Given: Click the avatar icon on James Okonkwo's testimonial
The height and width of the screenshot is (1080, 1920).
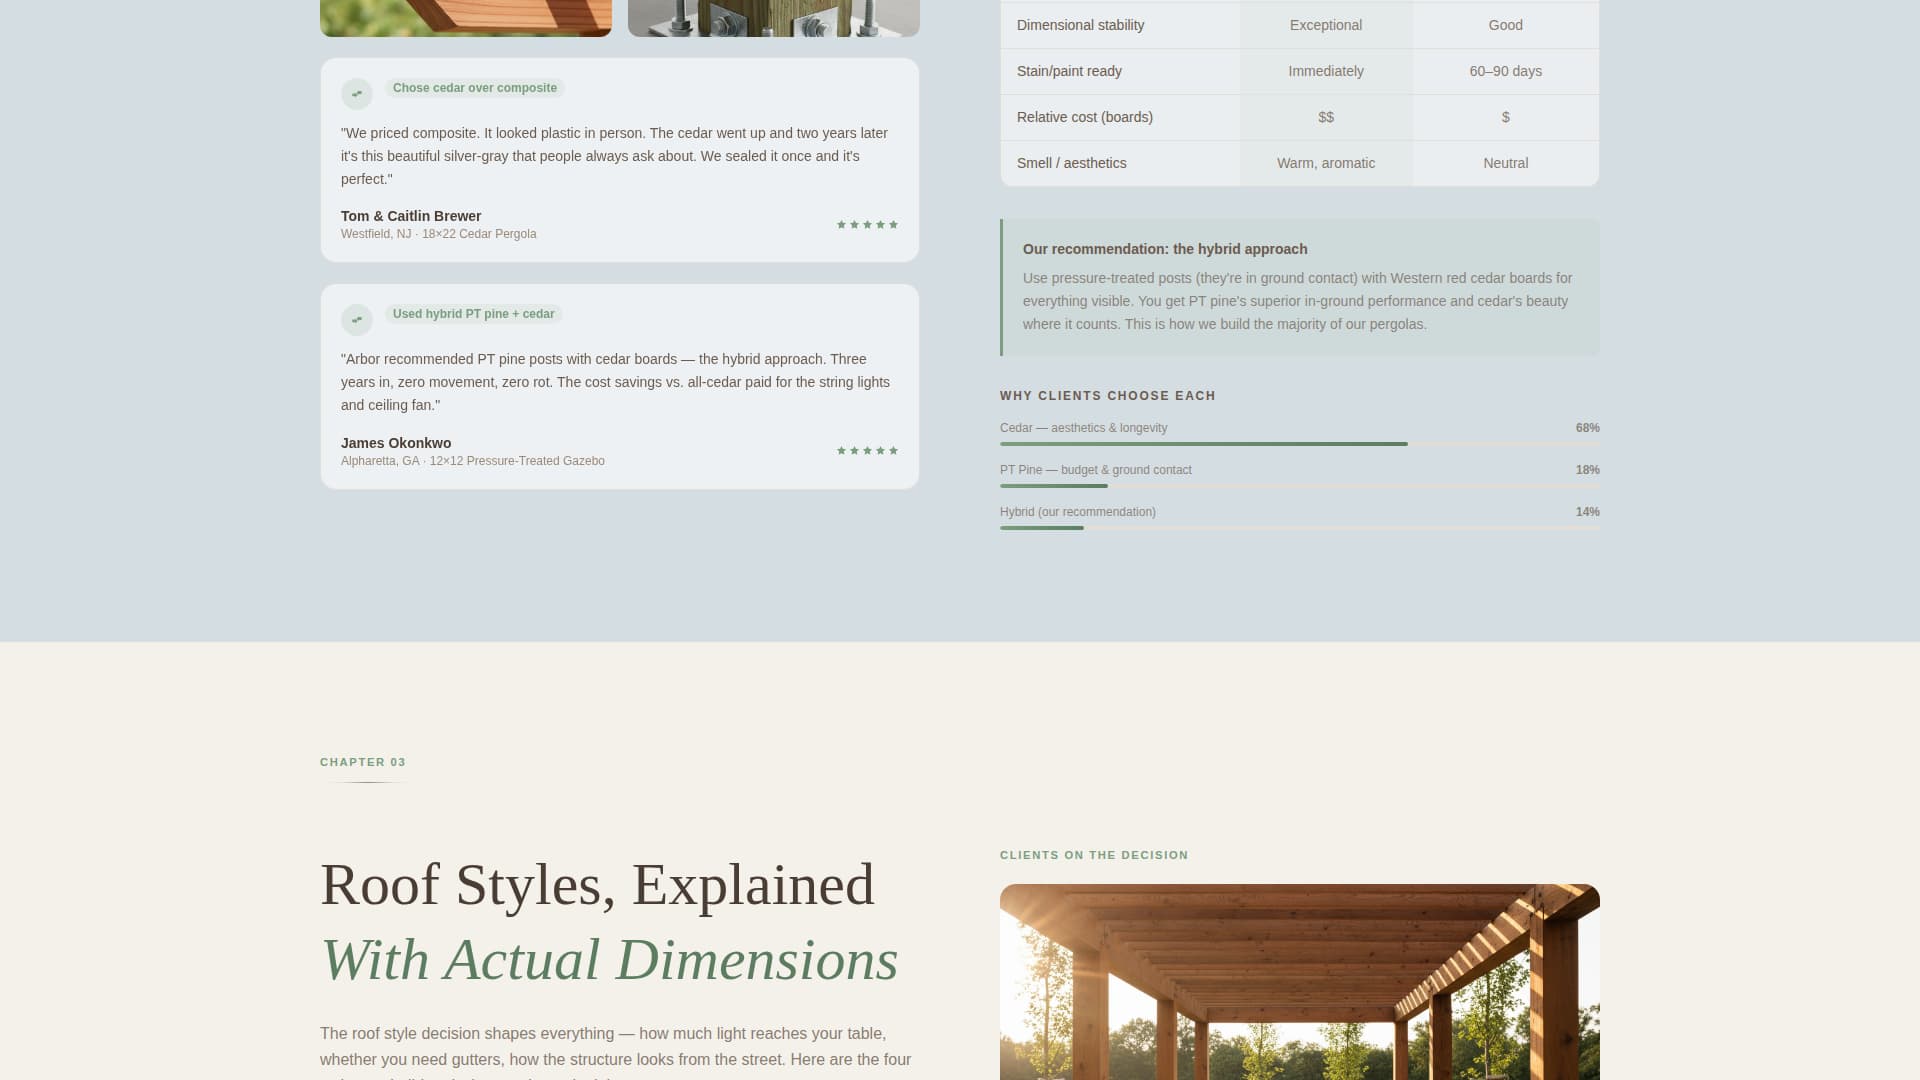Looking at the screenshot, I should 357,320.
